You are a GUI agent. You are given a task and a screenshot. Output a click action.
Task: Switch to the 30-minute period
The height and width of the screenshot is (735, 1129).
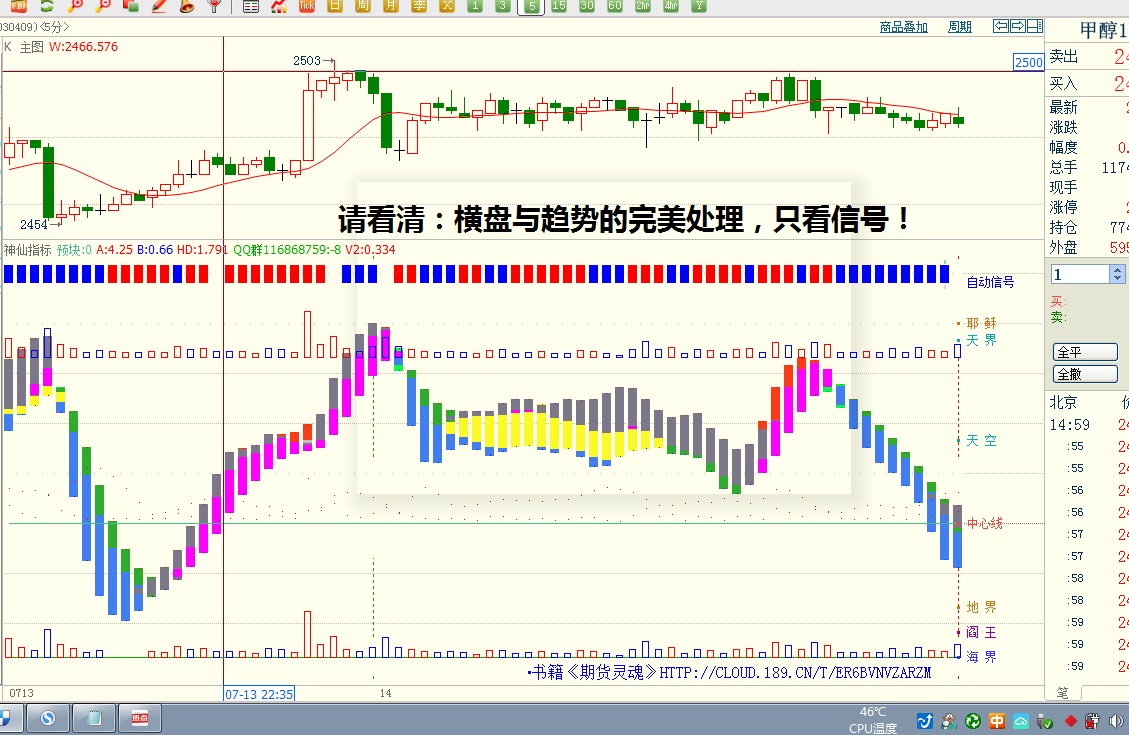[x=587, y=6]
